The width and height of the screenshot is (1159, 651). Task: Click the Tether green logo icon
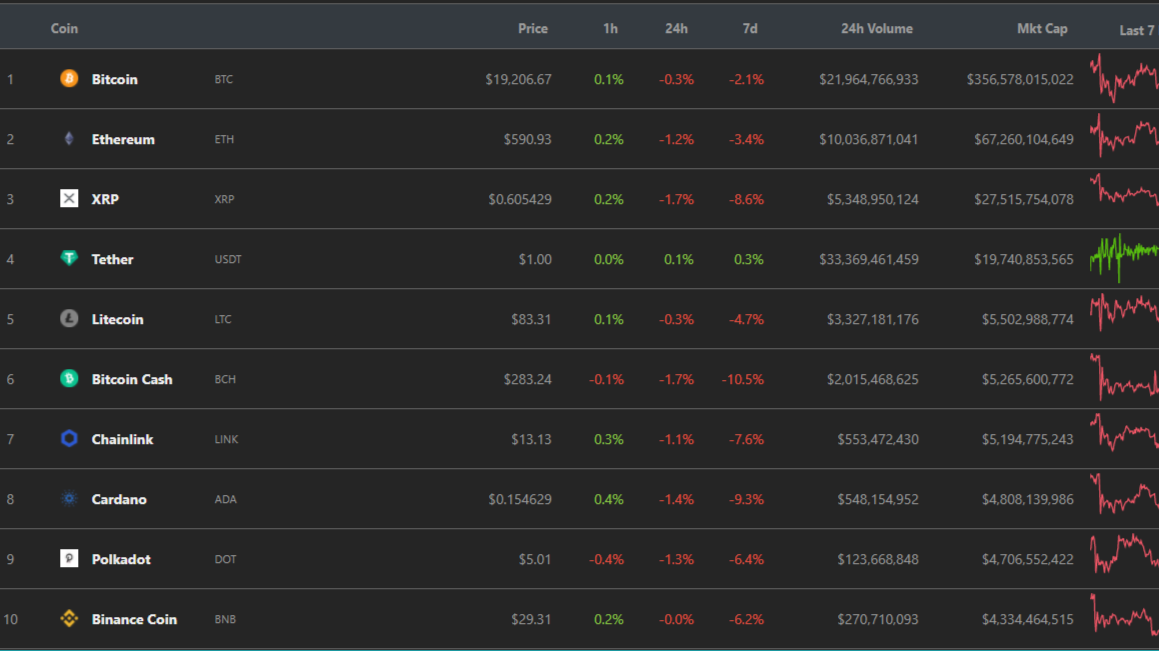pyautogui.click(x=69, y=258)
